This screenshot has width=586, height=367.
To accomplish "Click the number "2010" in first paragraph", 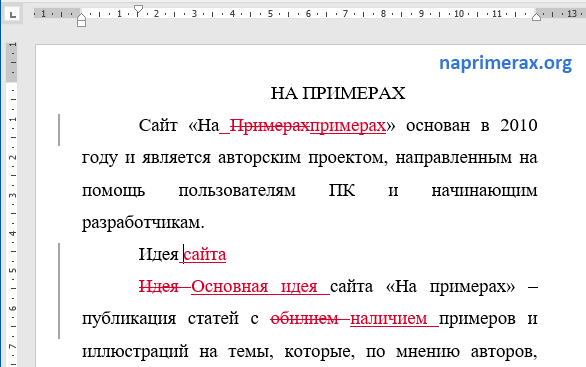I will pos(519,126).
